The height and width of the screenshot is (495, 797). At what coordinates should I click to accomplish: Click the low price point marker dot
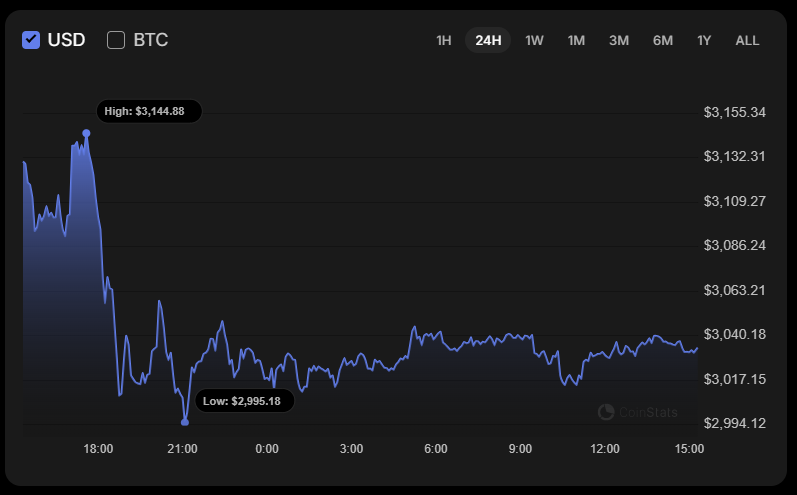pyautogui.click(x=185, y=422)
